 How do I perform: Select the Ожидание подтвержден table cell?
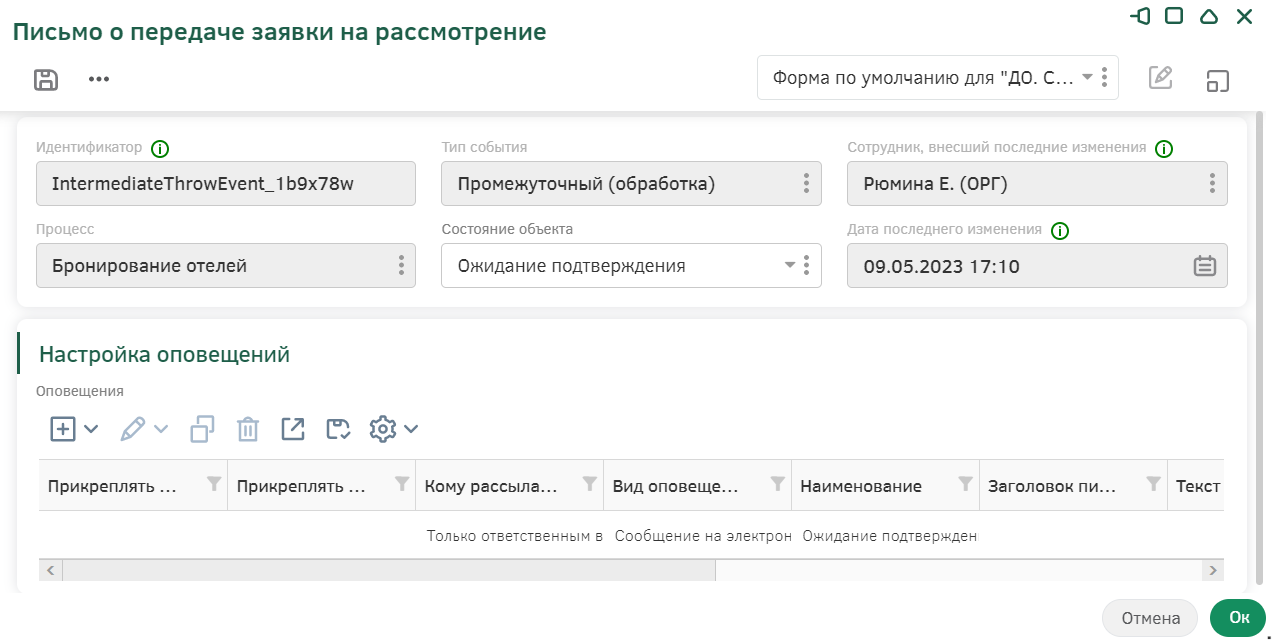click(x=889, y=536)
